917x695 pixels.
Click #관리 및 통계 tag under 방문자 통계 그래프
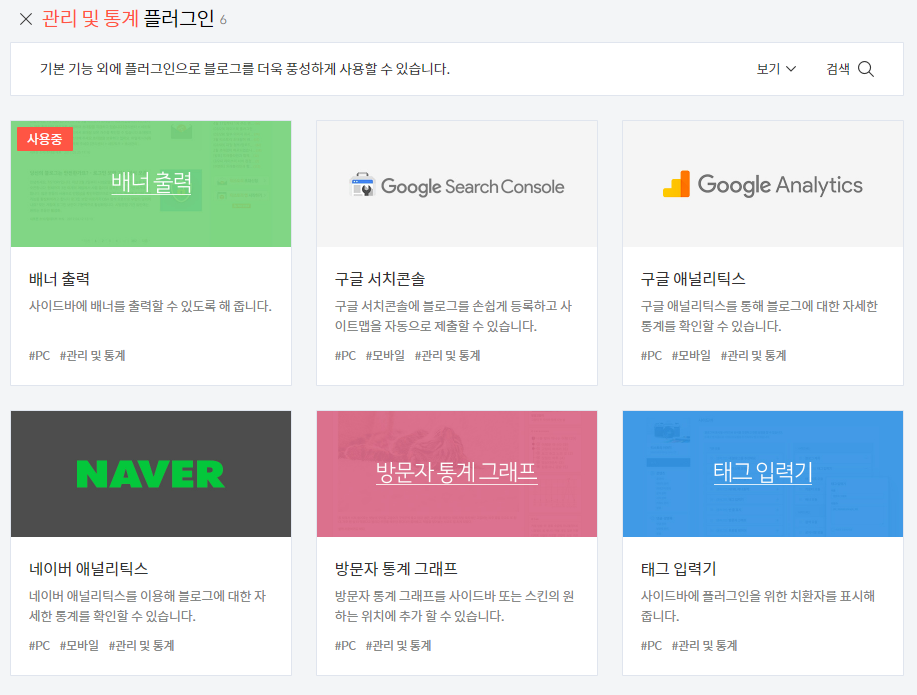point(398,645)
